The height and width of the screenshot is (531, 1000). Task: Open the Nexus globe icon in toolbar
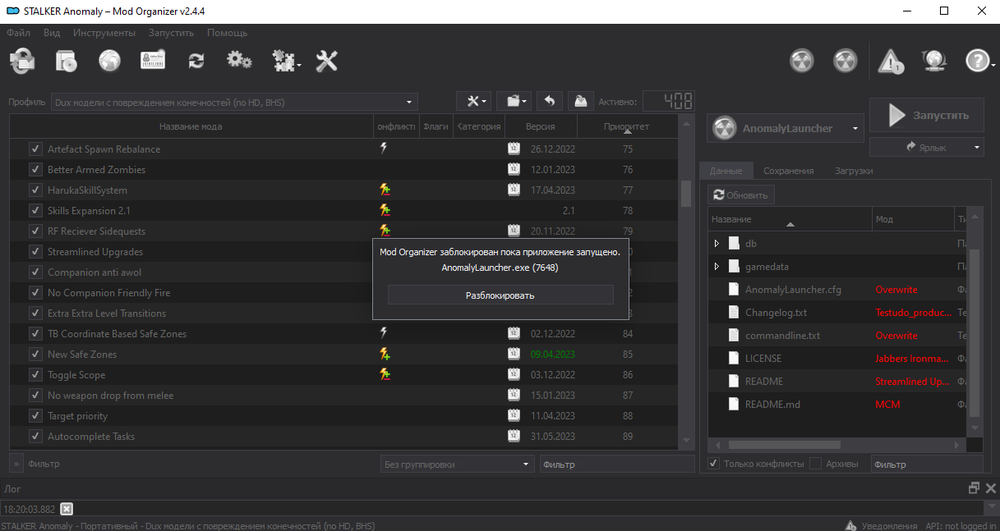click(x=109, y=61)
